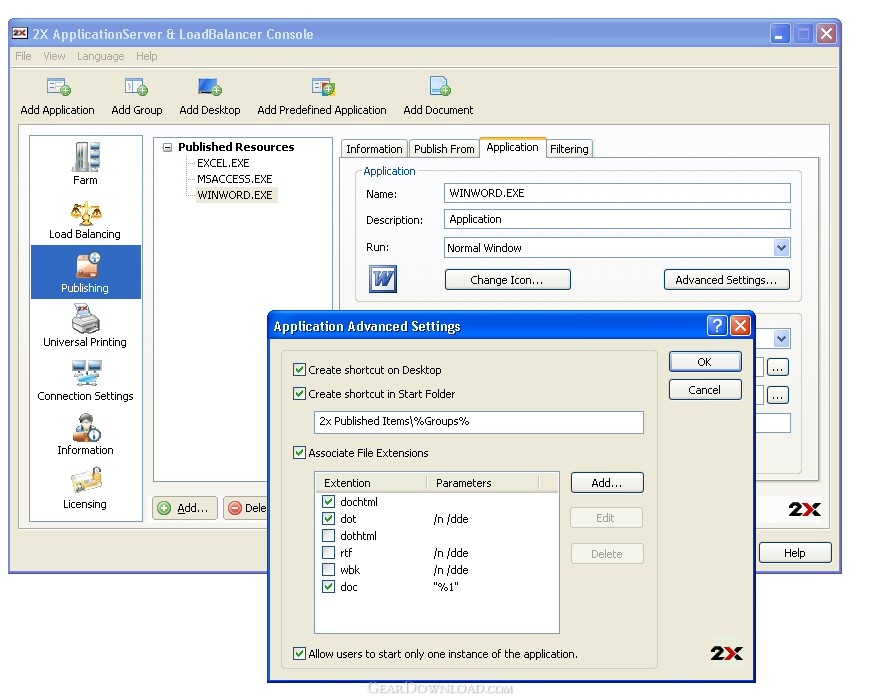The width and height of the screenshot is (881, 696).
Task: Click Cancel in Advanced Settings dialog
Action: [705, 390]
